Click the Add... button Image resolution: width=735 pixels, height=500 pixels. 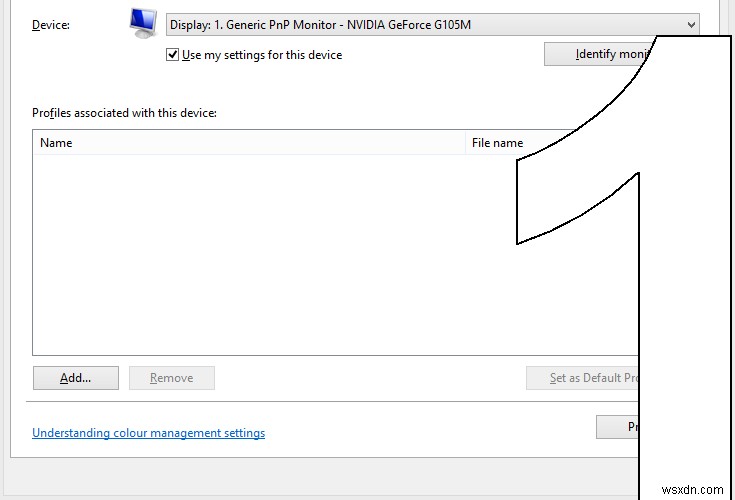(76, 378)
